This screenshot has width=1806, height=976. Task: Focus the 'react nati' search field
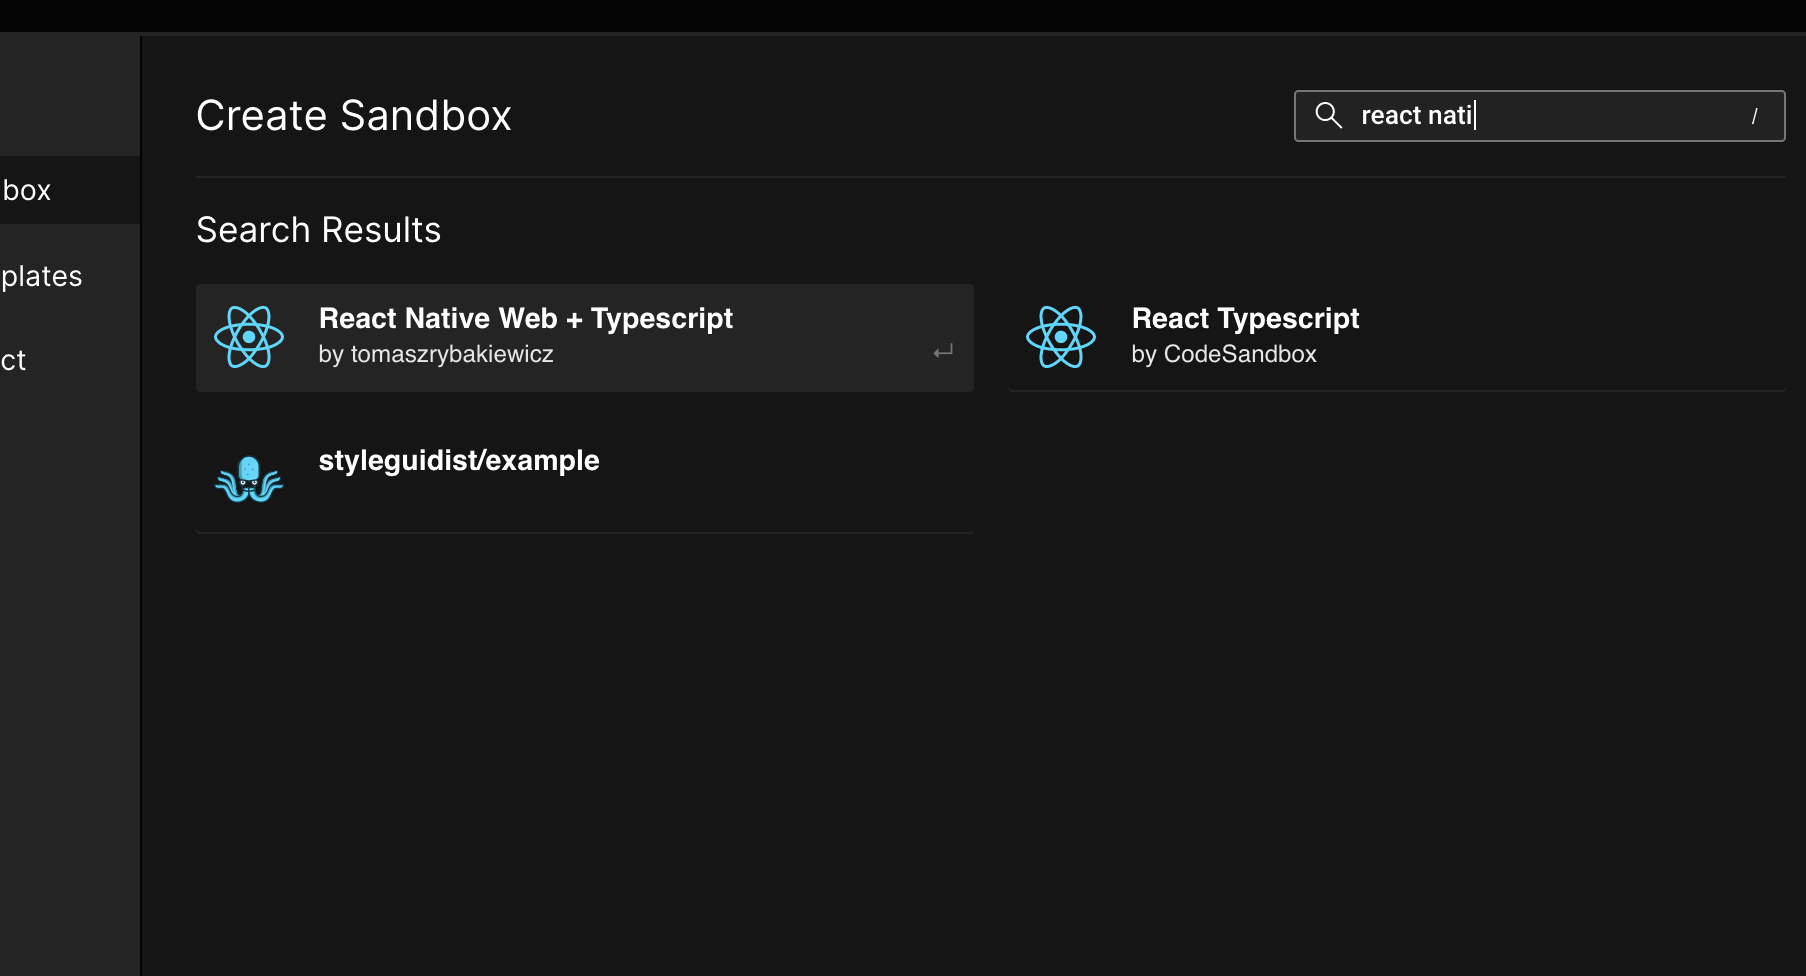coord(1539,116)
